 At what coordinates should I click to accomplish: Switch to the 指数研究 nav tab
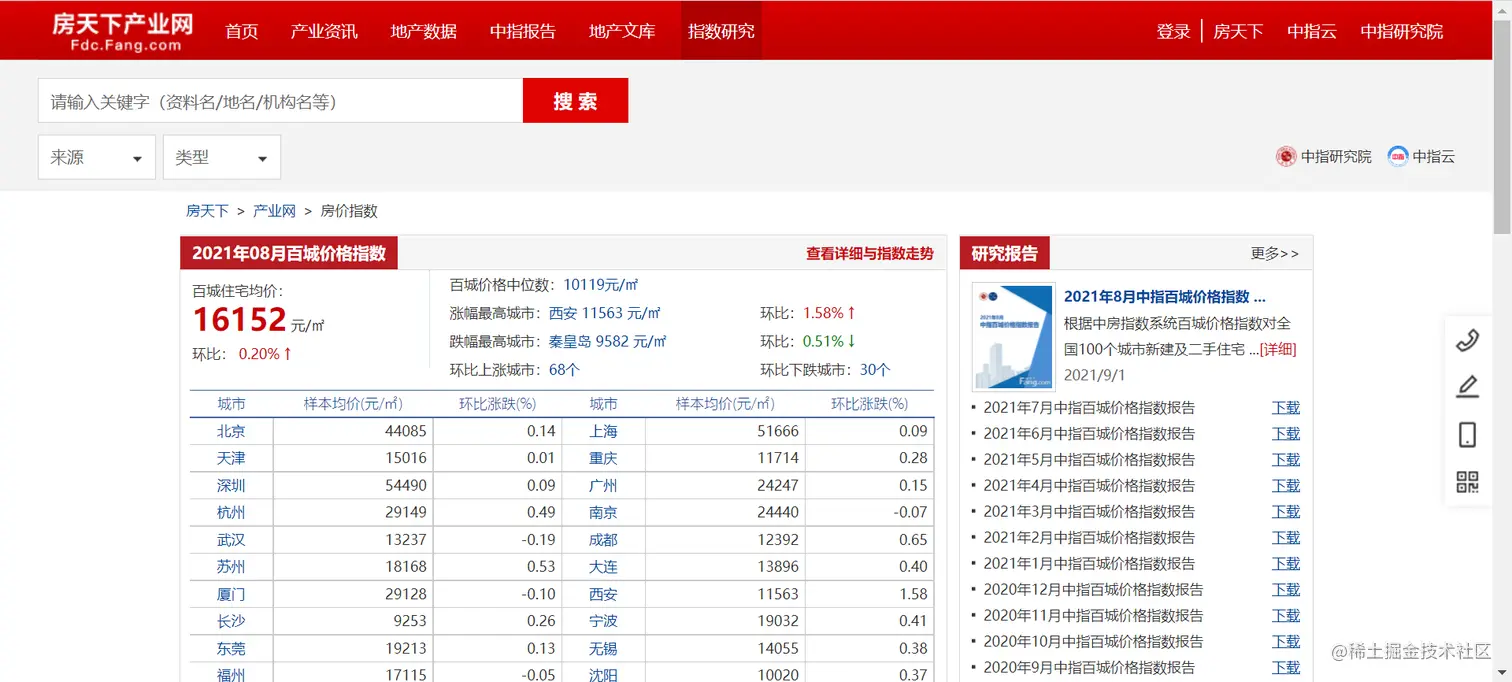pyautogui.click(x=721, y=30)
